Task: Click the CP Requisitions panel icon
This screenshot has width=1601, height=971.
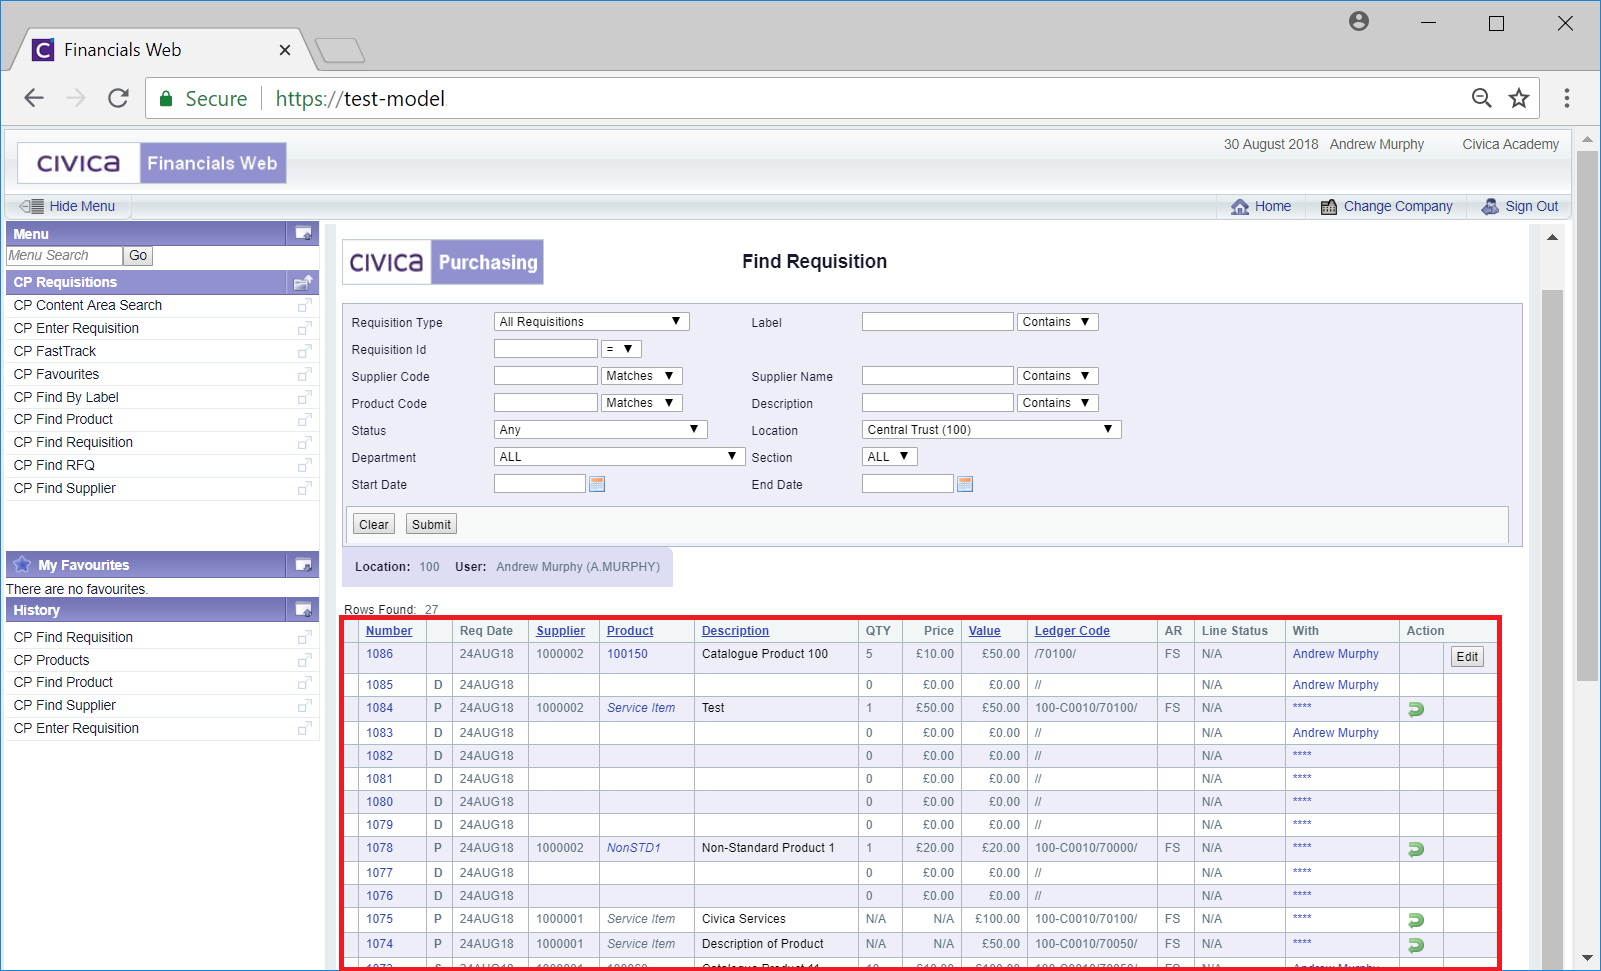Action: tap(303, 282)
